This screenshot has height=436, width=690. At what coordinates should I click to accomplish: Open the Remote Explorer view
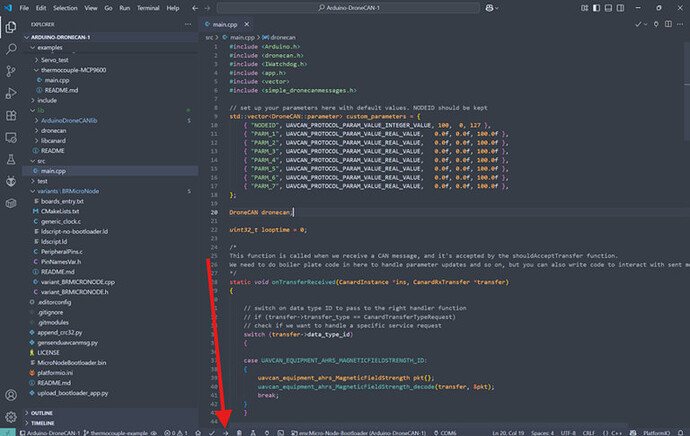point(11,137)
